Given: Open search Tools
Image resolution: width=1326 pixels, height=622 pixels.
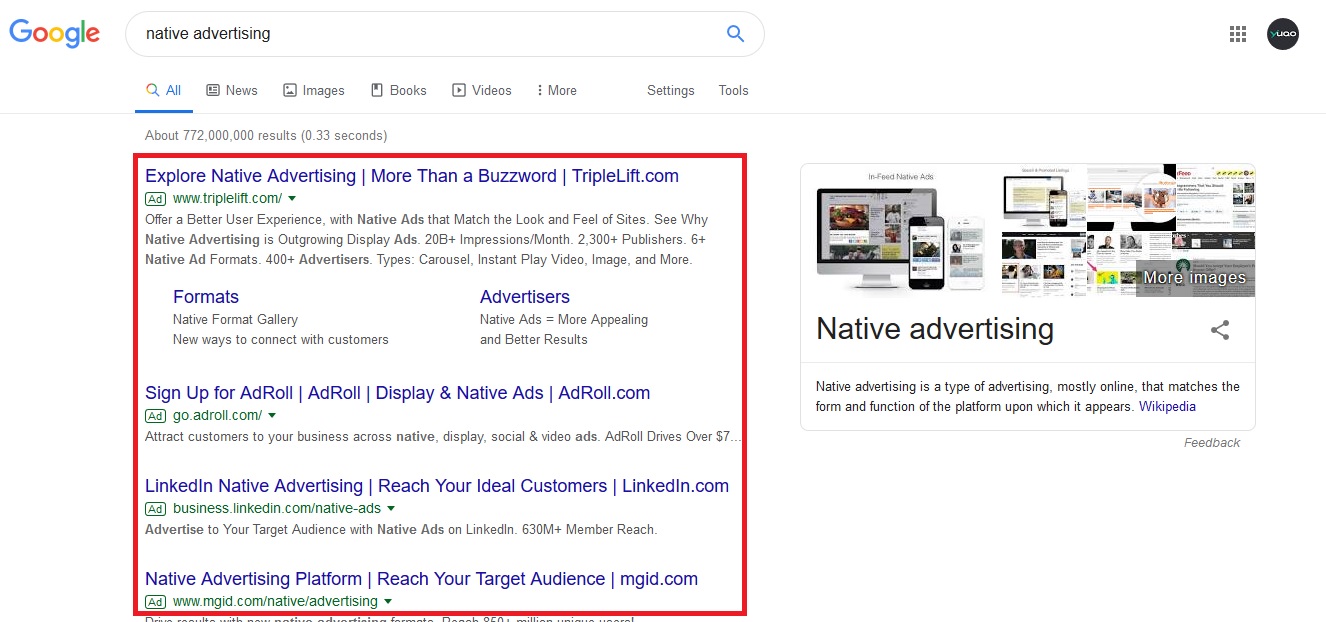Looking at the screenshot, I should pyautogui.click(x=733, y=90).
